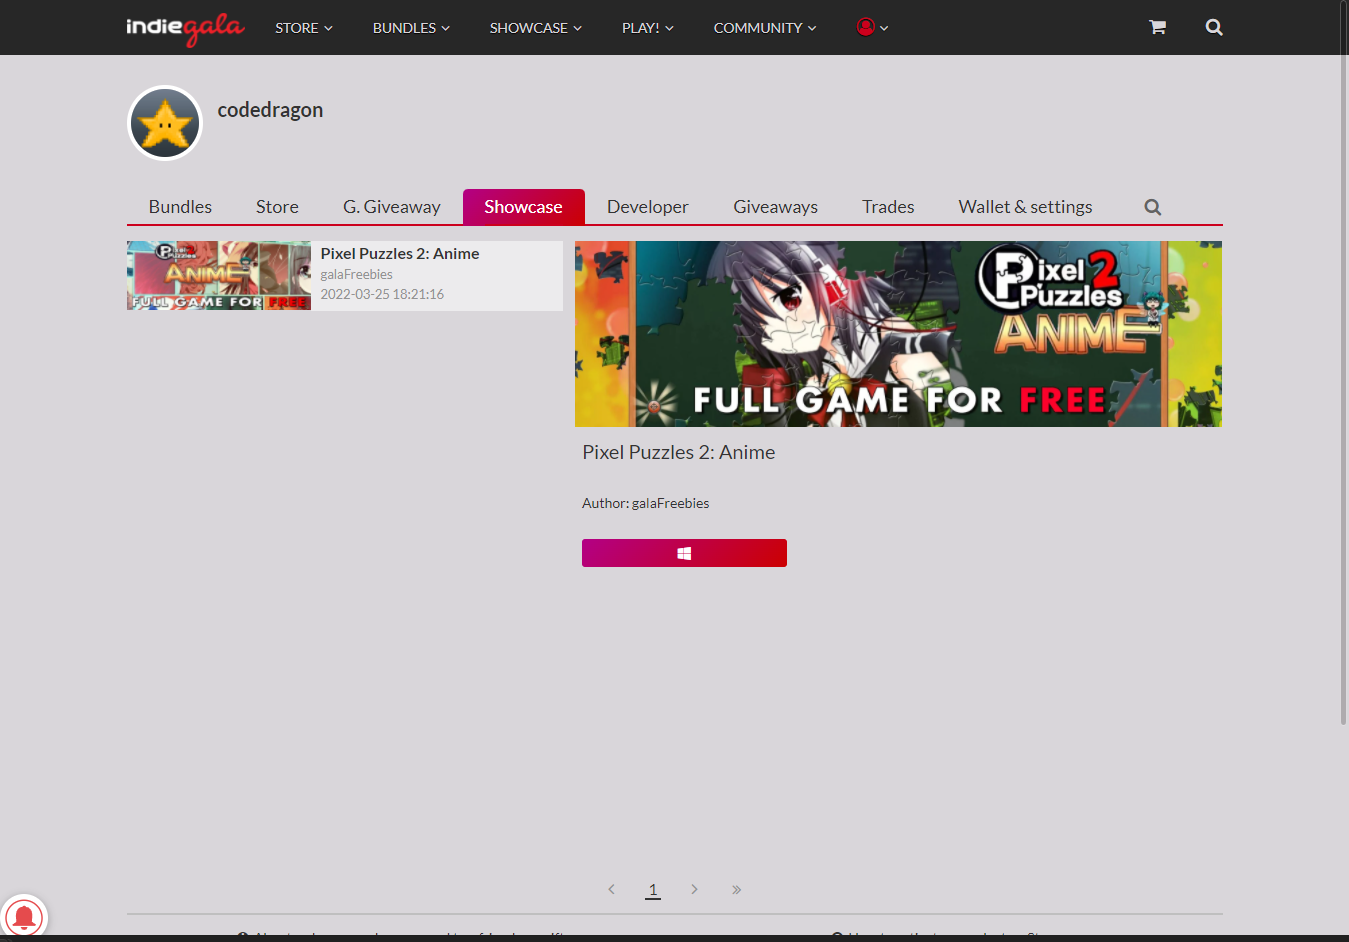Go to previous page arrow in pagination
The width and height of the screenshot is (1349, 942).
click(611, 889)
